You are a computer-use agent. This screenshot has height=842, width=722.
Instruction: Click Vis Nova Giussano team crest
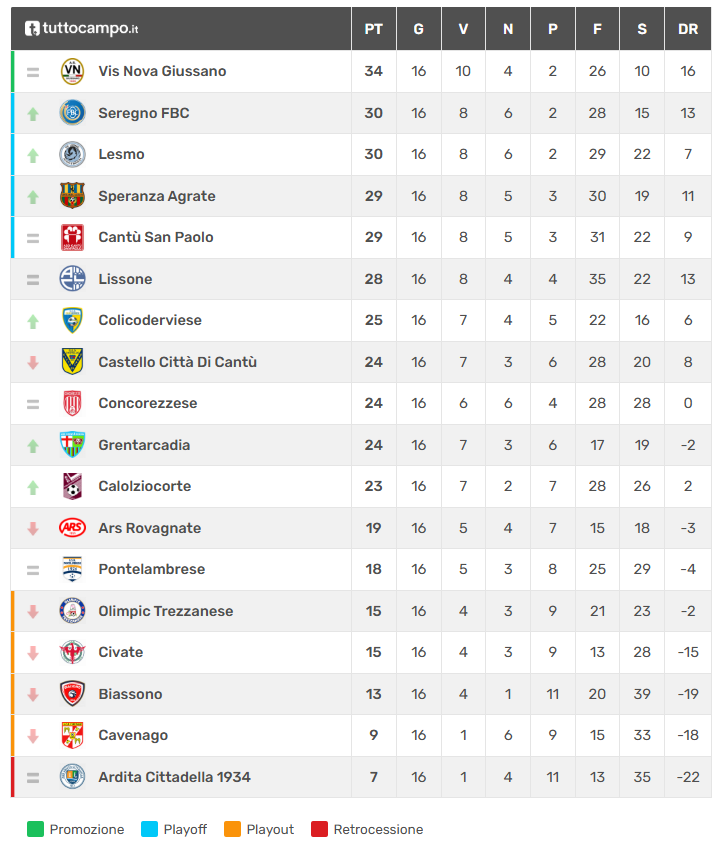pos(72,71)
